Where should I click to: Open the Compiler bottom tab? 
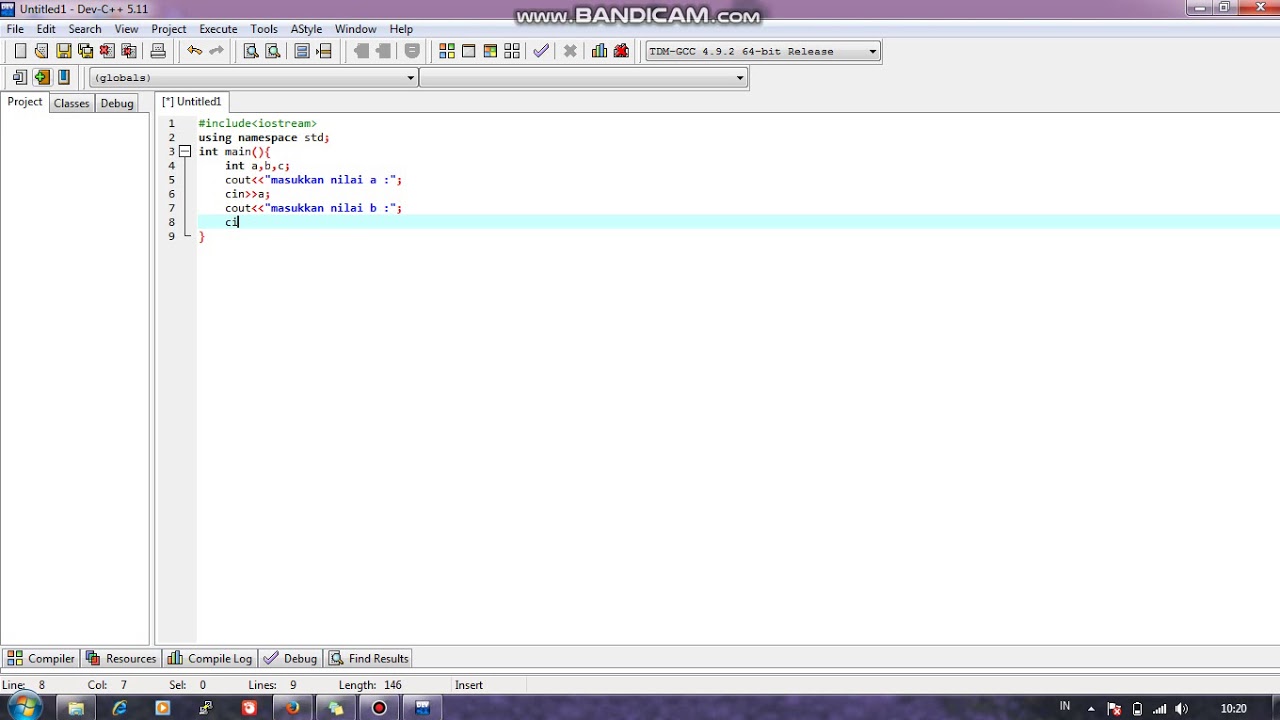coord(41,658)
